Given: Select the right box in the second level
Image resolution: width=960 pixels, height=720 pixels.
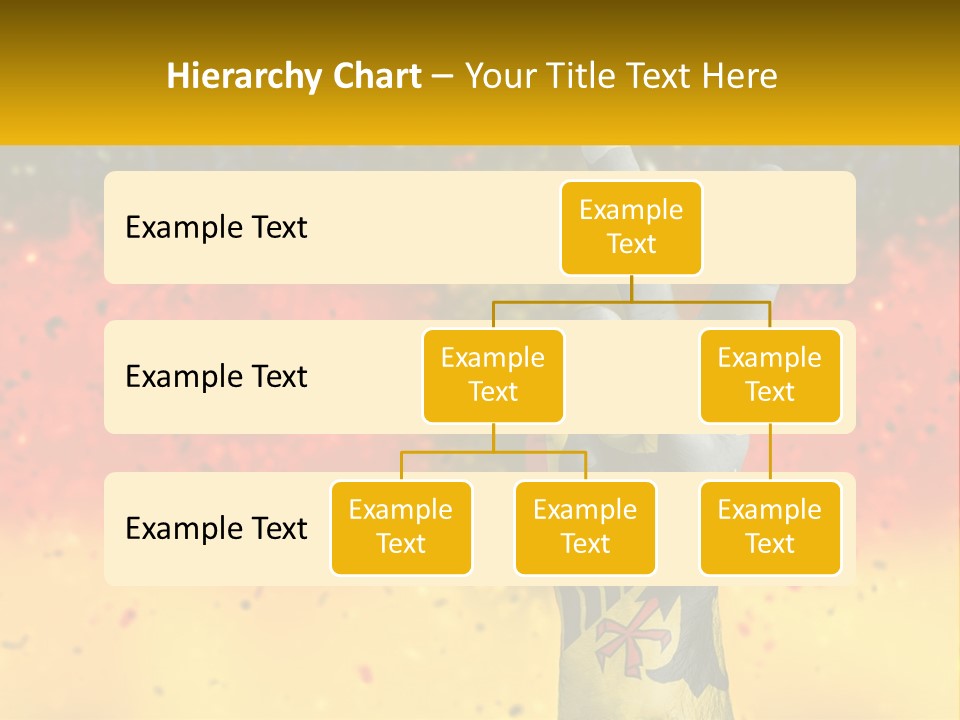Looking at the screenshot, I should point(770,375).
